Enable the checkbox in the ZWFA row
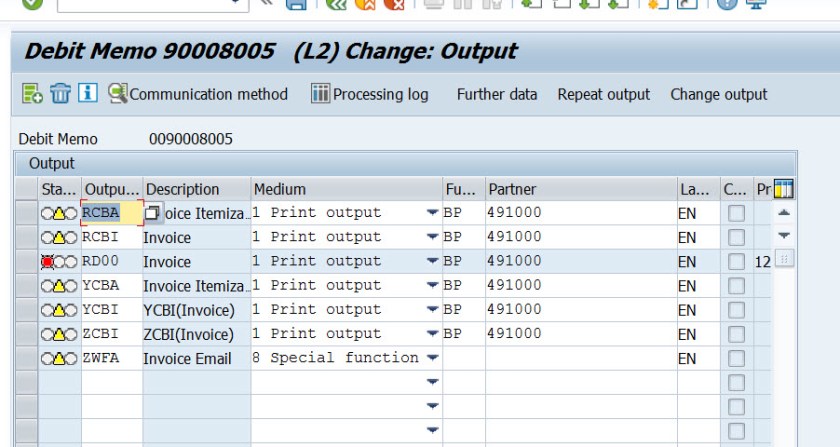 pyautogui.click(x=736, y=358)
